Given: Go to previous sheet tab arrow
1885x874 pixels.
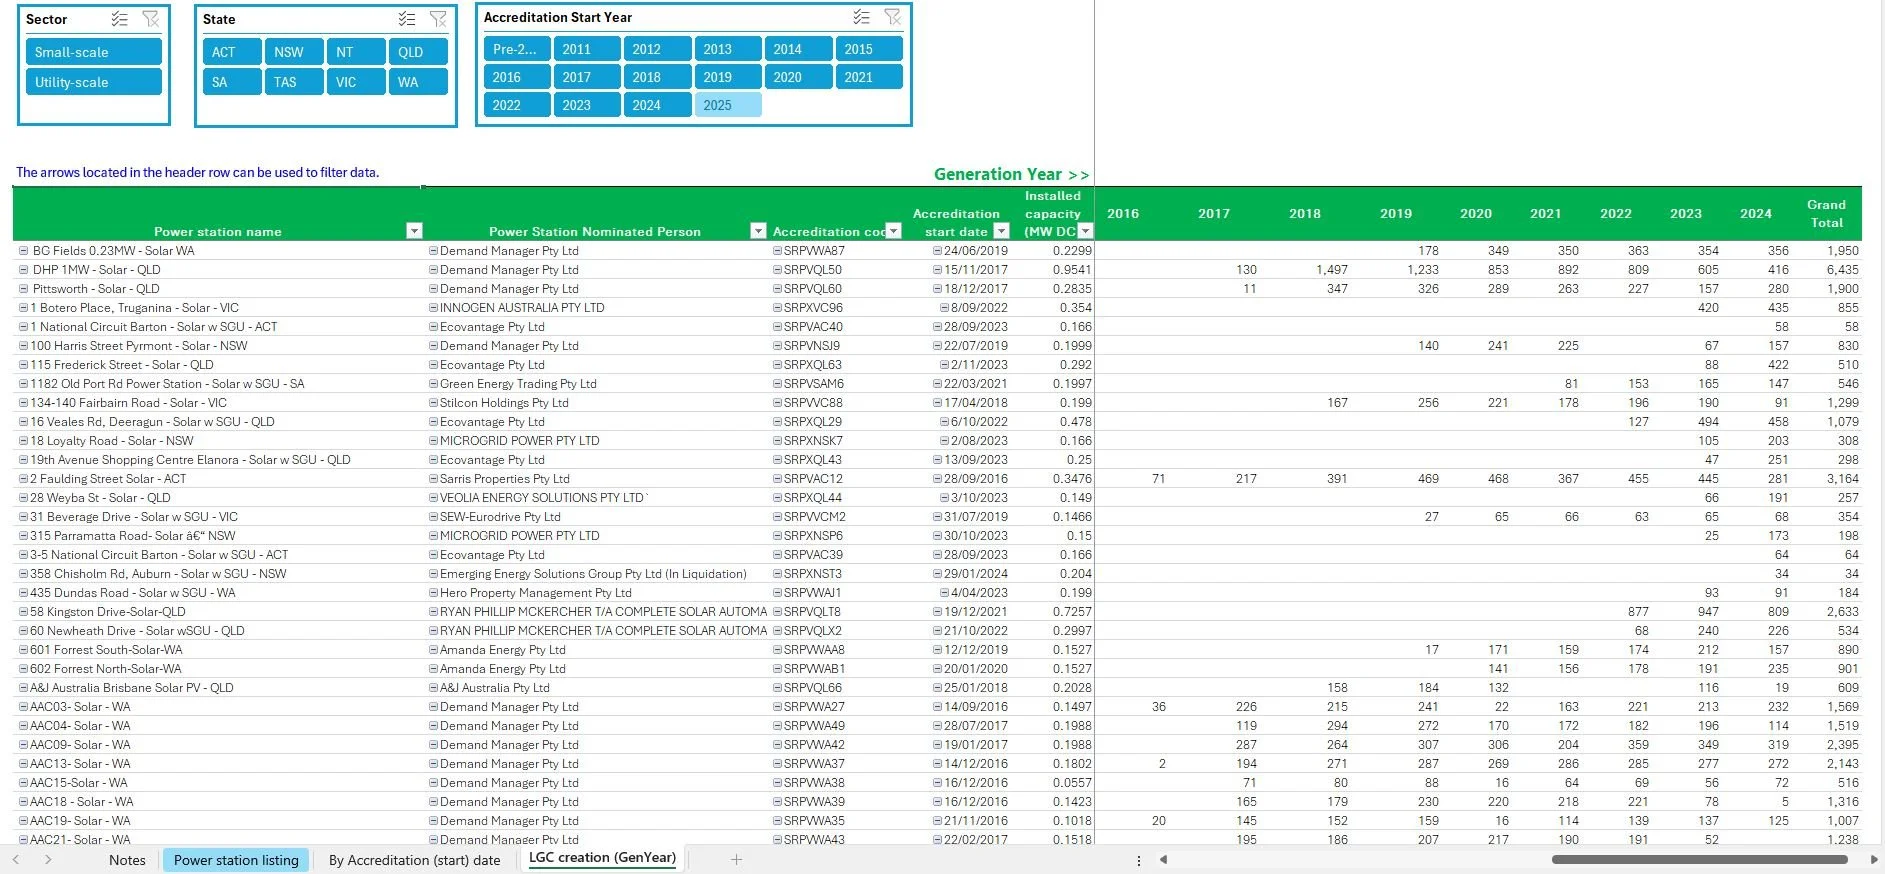Looking at the screenshot, I should pos(16,859).
